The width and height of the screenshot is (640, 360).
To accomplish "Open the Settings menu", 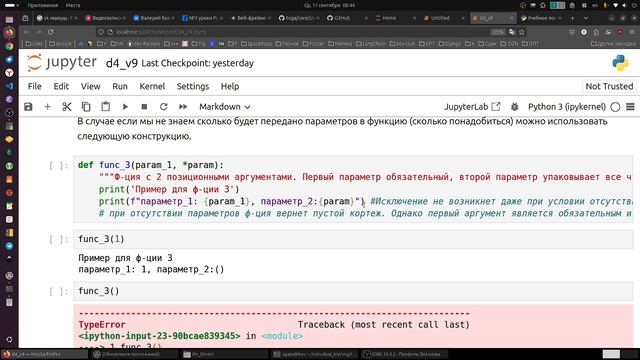I will tap(193, 86).
